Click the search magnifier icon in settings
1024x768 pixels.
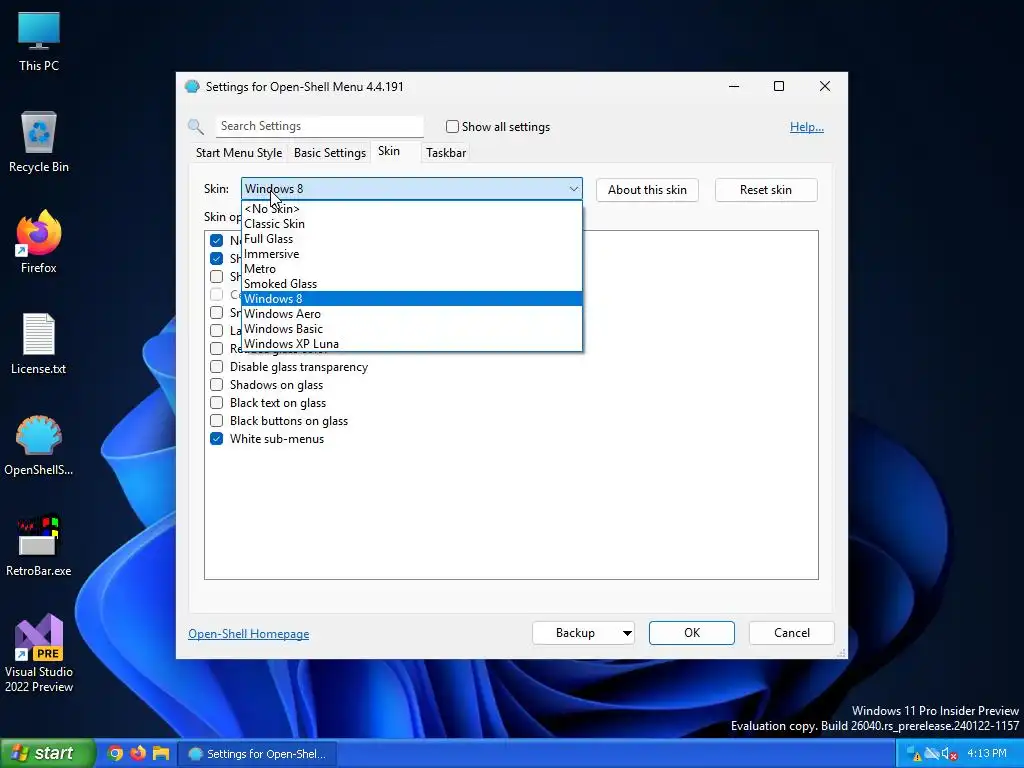pos(195,127)
